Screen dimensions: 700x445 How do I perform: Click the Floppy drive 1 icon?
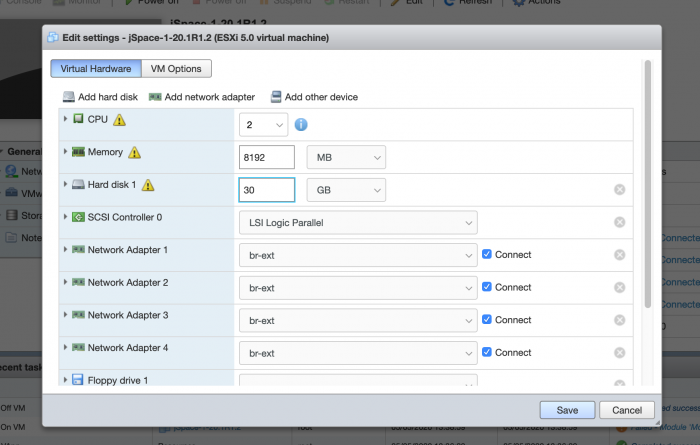(78, 379)
